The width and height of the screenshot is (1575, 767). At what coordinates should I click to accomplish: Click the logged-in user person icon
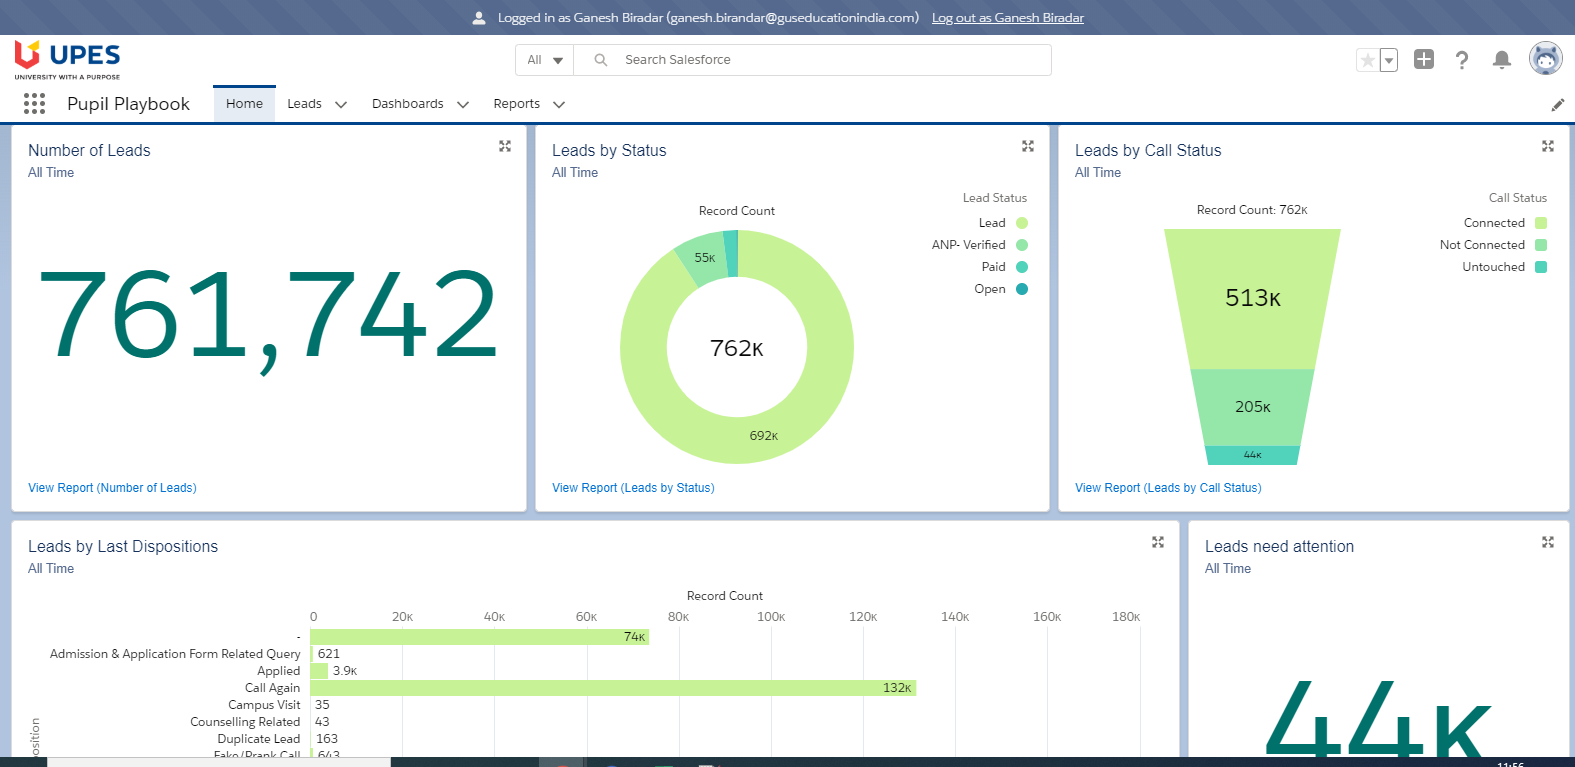[479, 17]
